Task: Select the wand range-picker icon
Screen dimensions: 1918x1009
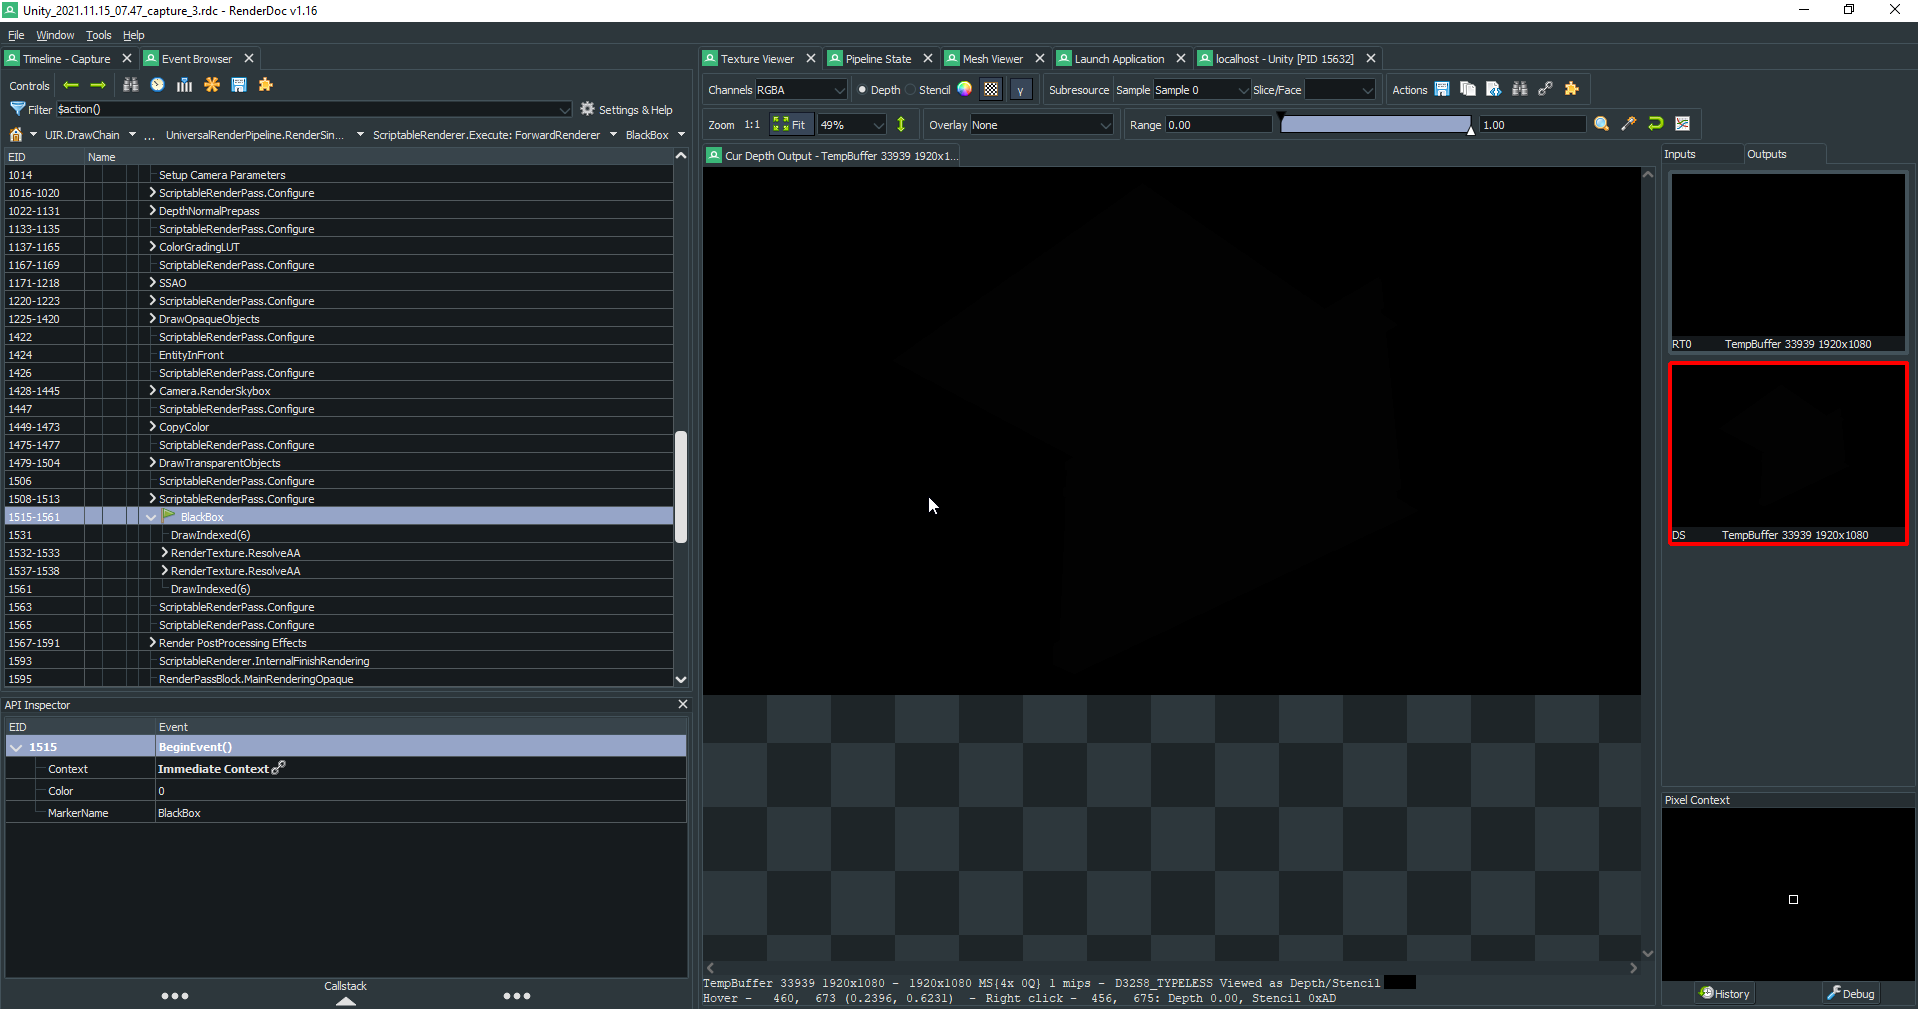Action: pos(1629,124)
